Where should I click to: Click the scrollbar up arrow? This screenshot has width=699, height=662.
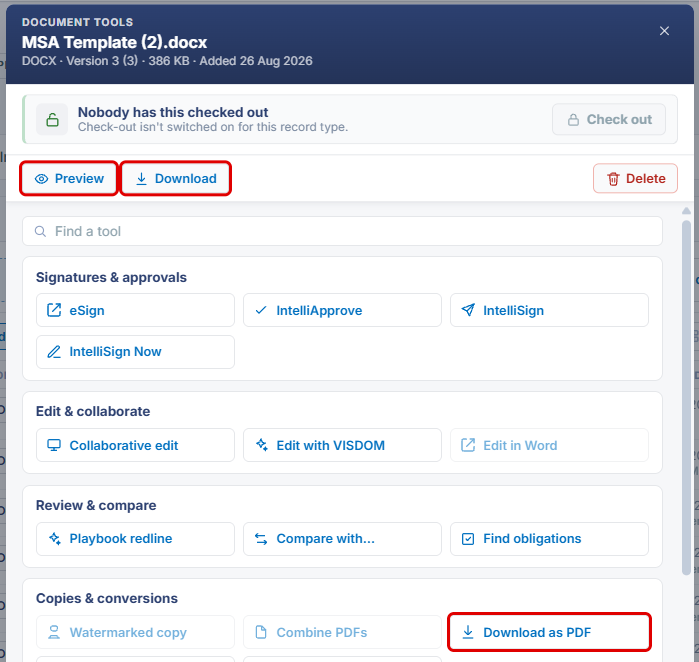point(687,211)
